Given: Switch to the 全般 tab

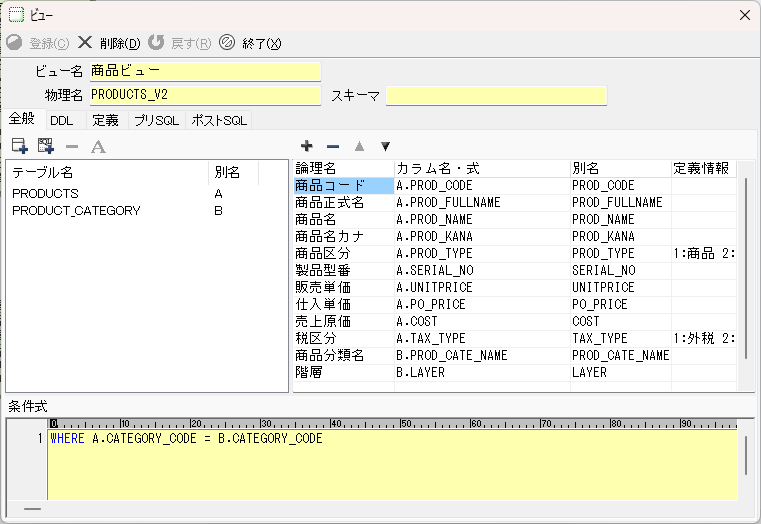Looking at the screenshot, I should coord(22,118).
